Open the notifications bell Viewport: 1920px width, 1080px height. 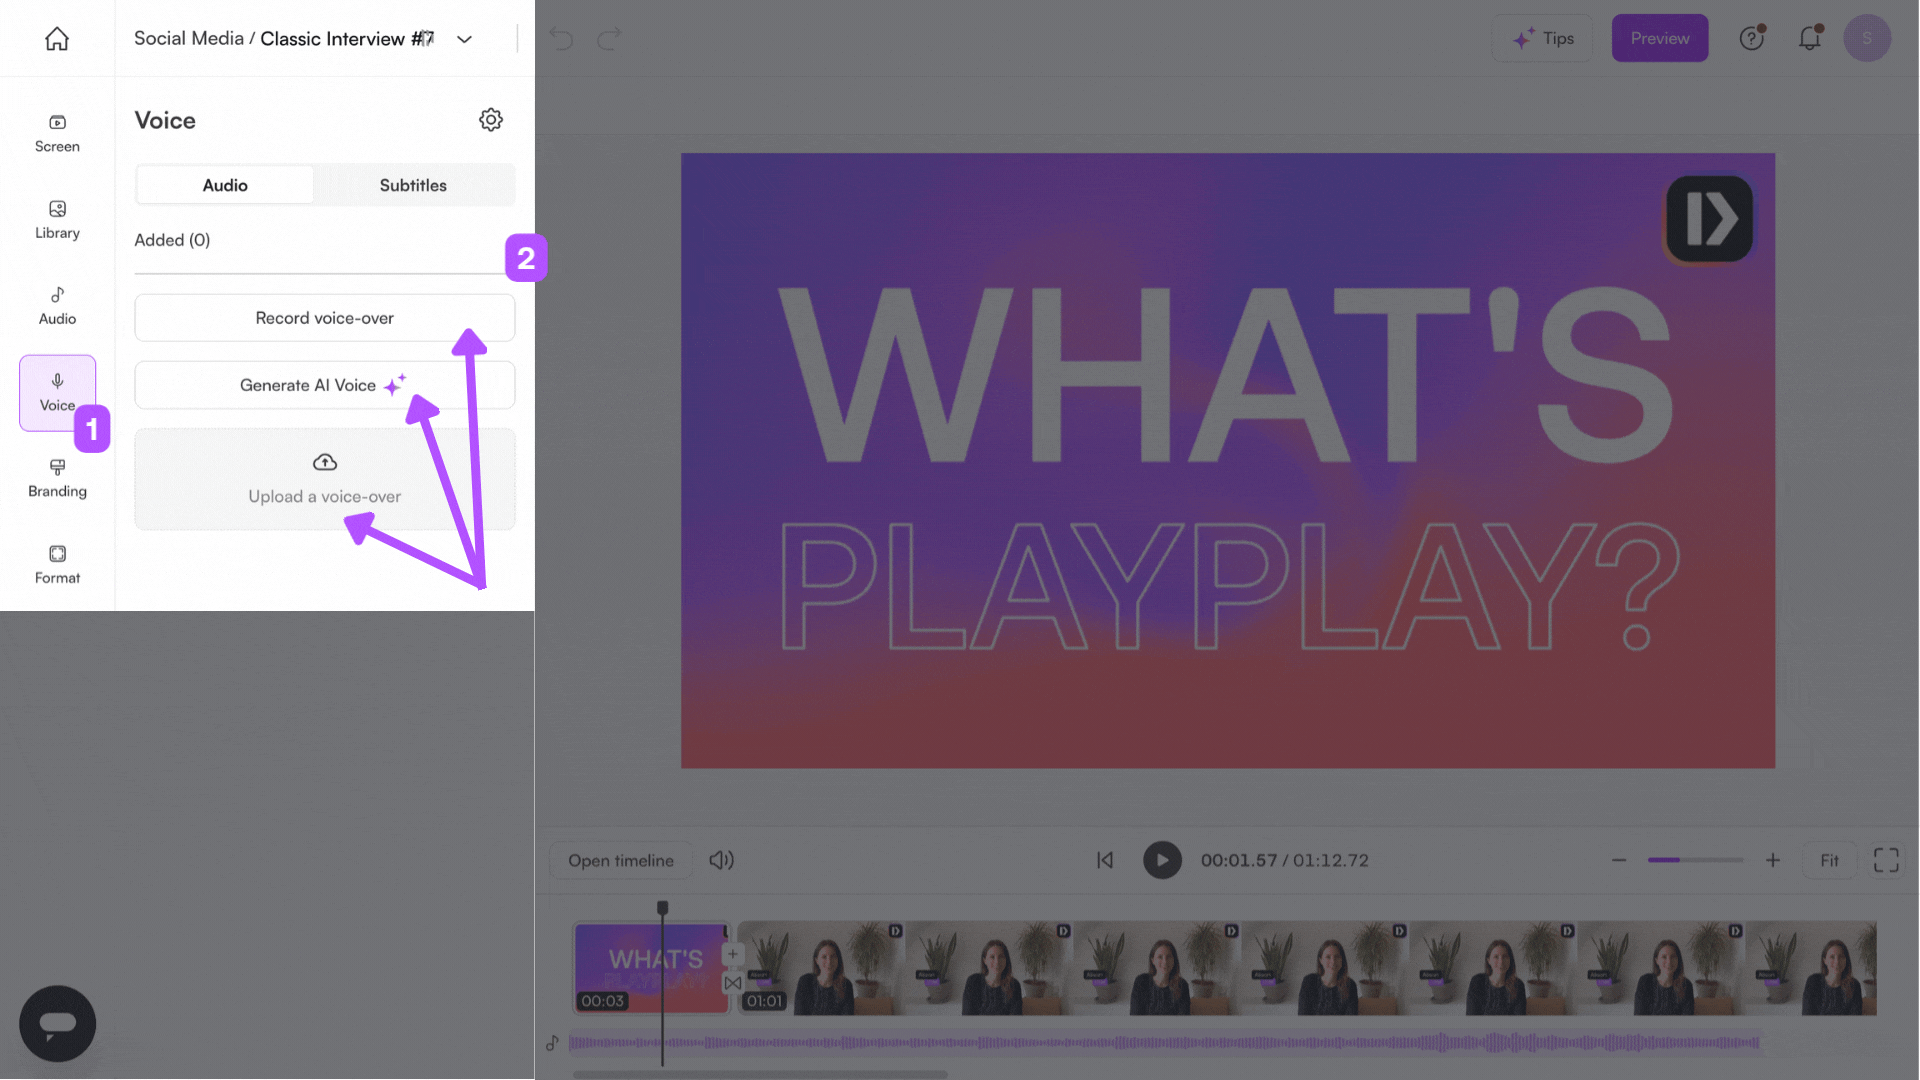click(x=1810, y=38)
